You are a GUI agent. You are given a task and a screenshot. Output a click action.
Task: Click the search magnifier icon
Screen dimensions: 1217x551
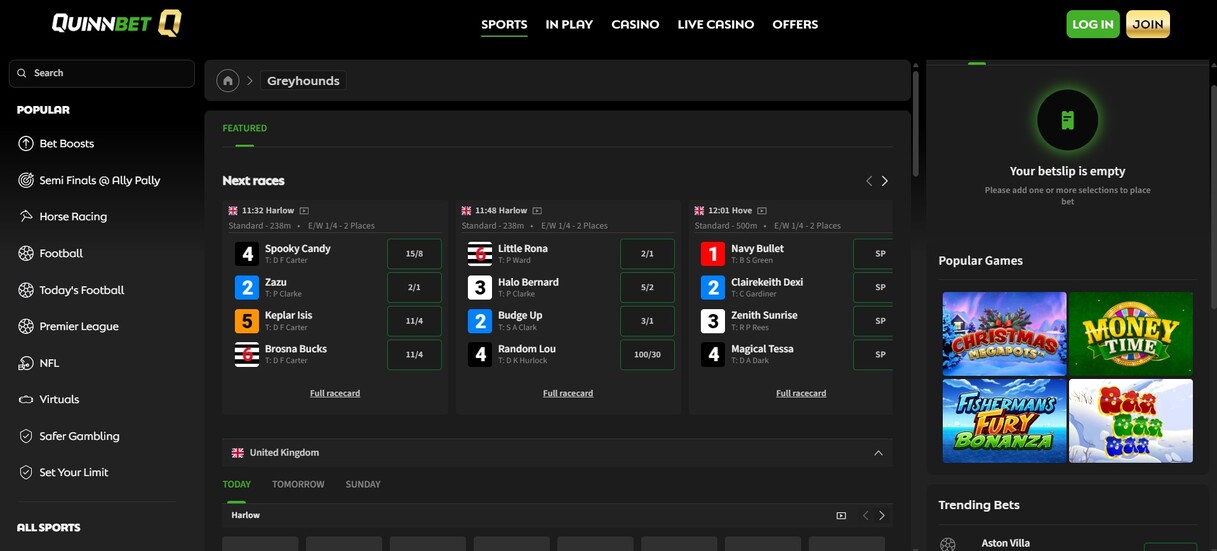[22, 73]
